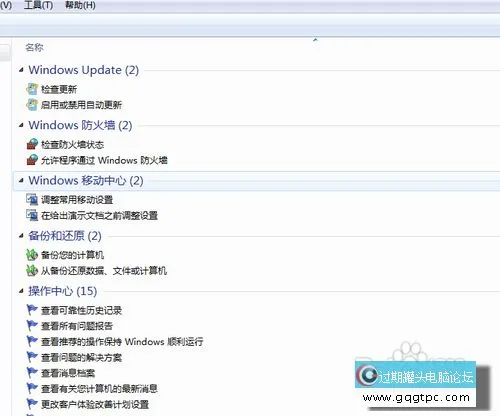The height and width of the screenshot is (416, 500).
Task: Click the sort arrow above the list
Action: 315,40
